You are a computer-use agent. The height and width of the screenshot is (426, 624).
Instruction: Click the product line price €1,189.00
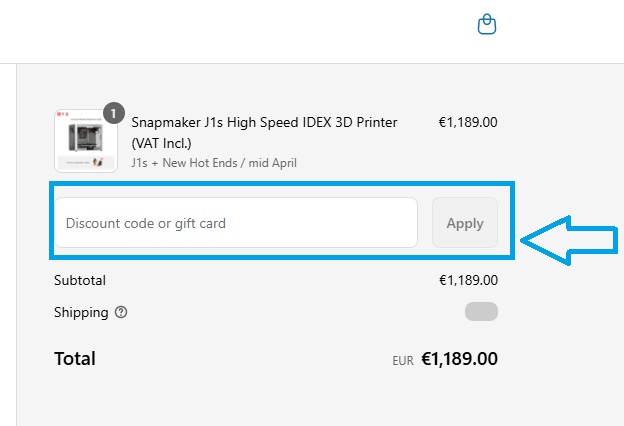click(x=467, y=122)
